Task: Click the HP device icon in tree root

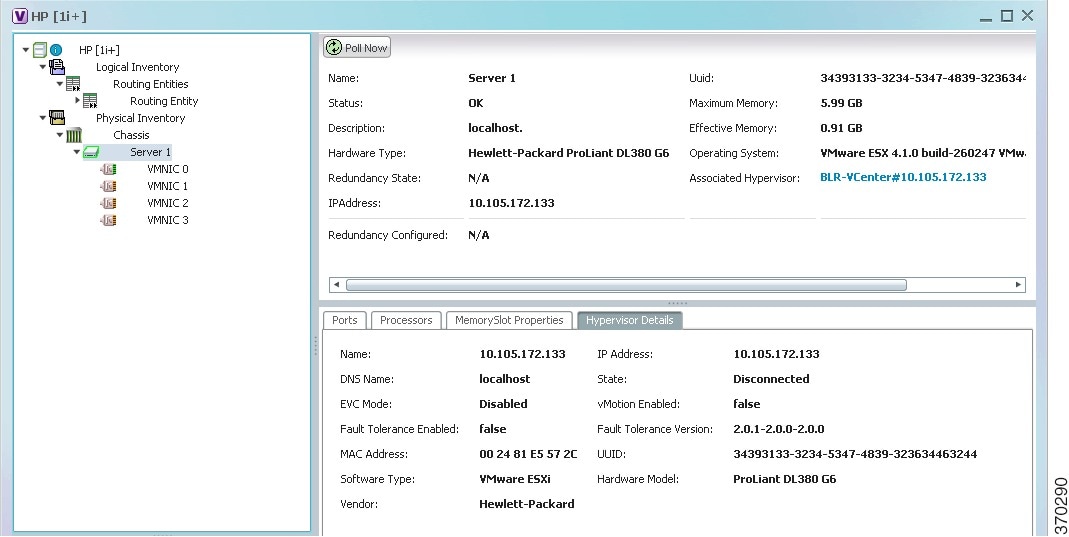Action: point(40,50)
